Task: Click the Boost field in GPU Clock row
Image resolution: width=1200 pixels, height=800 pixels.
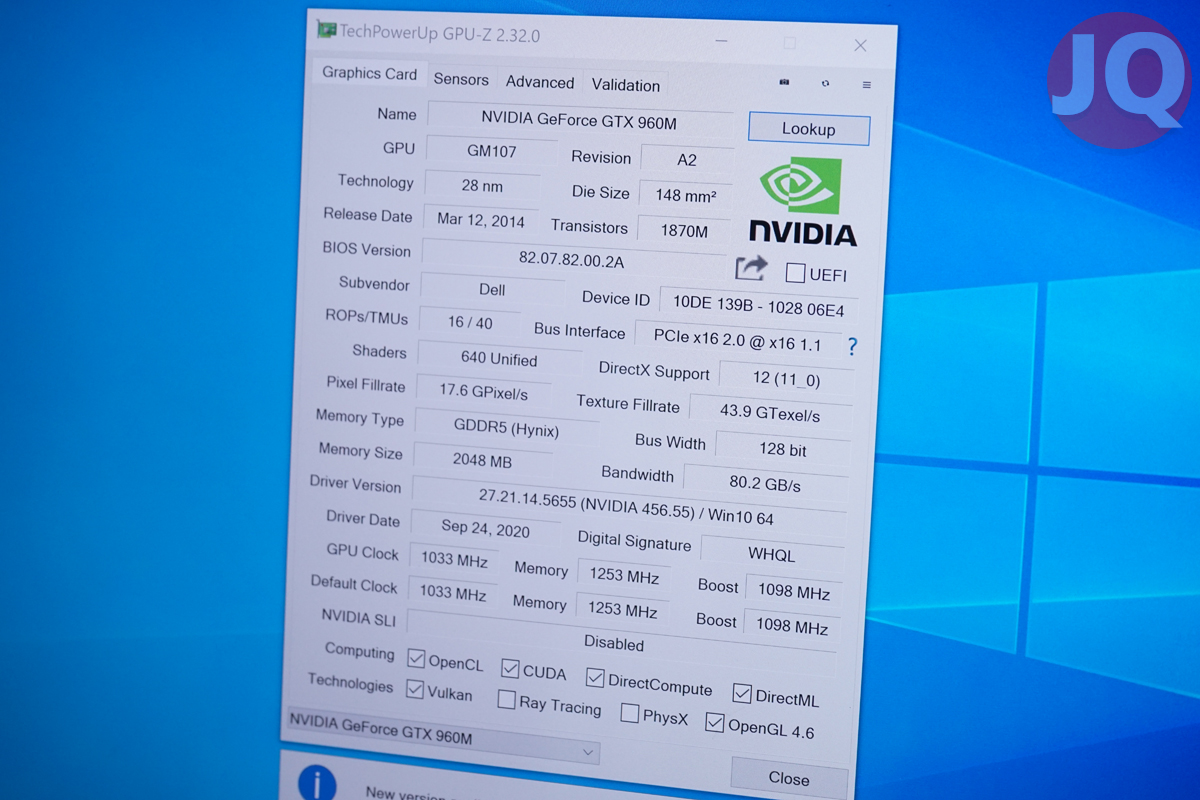Action: tap(794, 590)
